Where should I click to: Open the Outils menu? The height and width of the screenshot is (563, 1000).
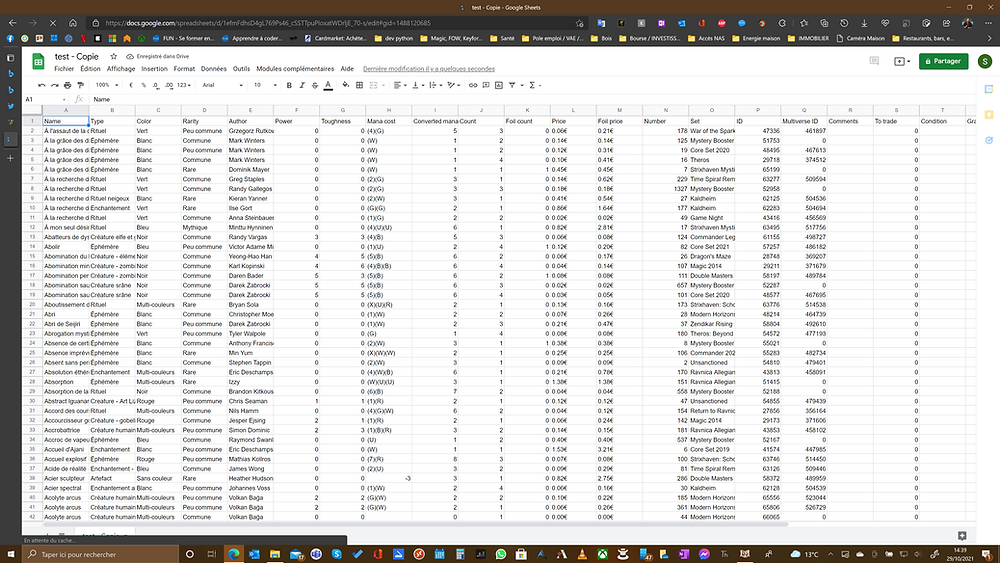coord(241,69)
